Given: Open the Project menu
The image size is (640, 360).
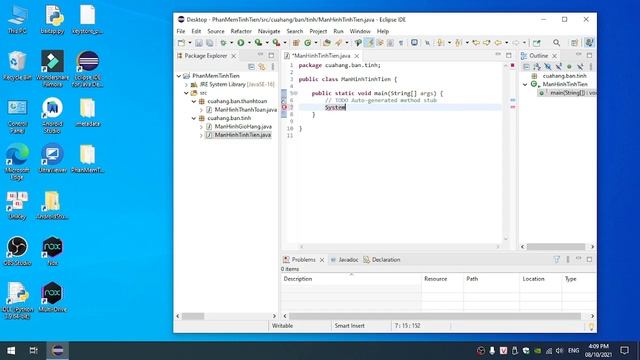Looking at the screenshot, I should coord(318,31).
